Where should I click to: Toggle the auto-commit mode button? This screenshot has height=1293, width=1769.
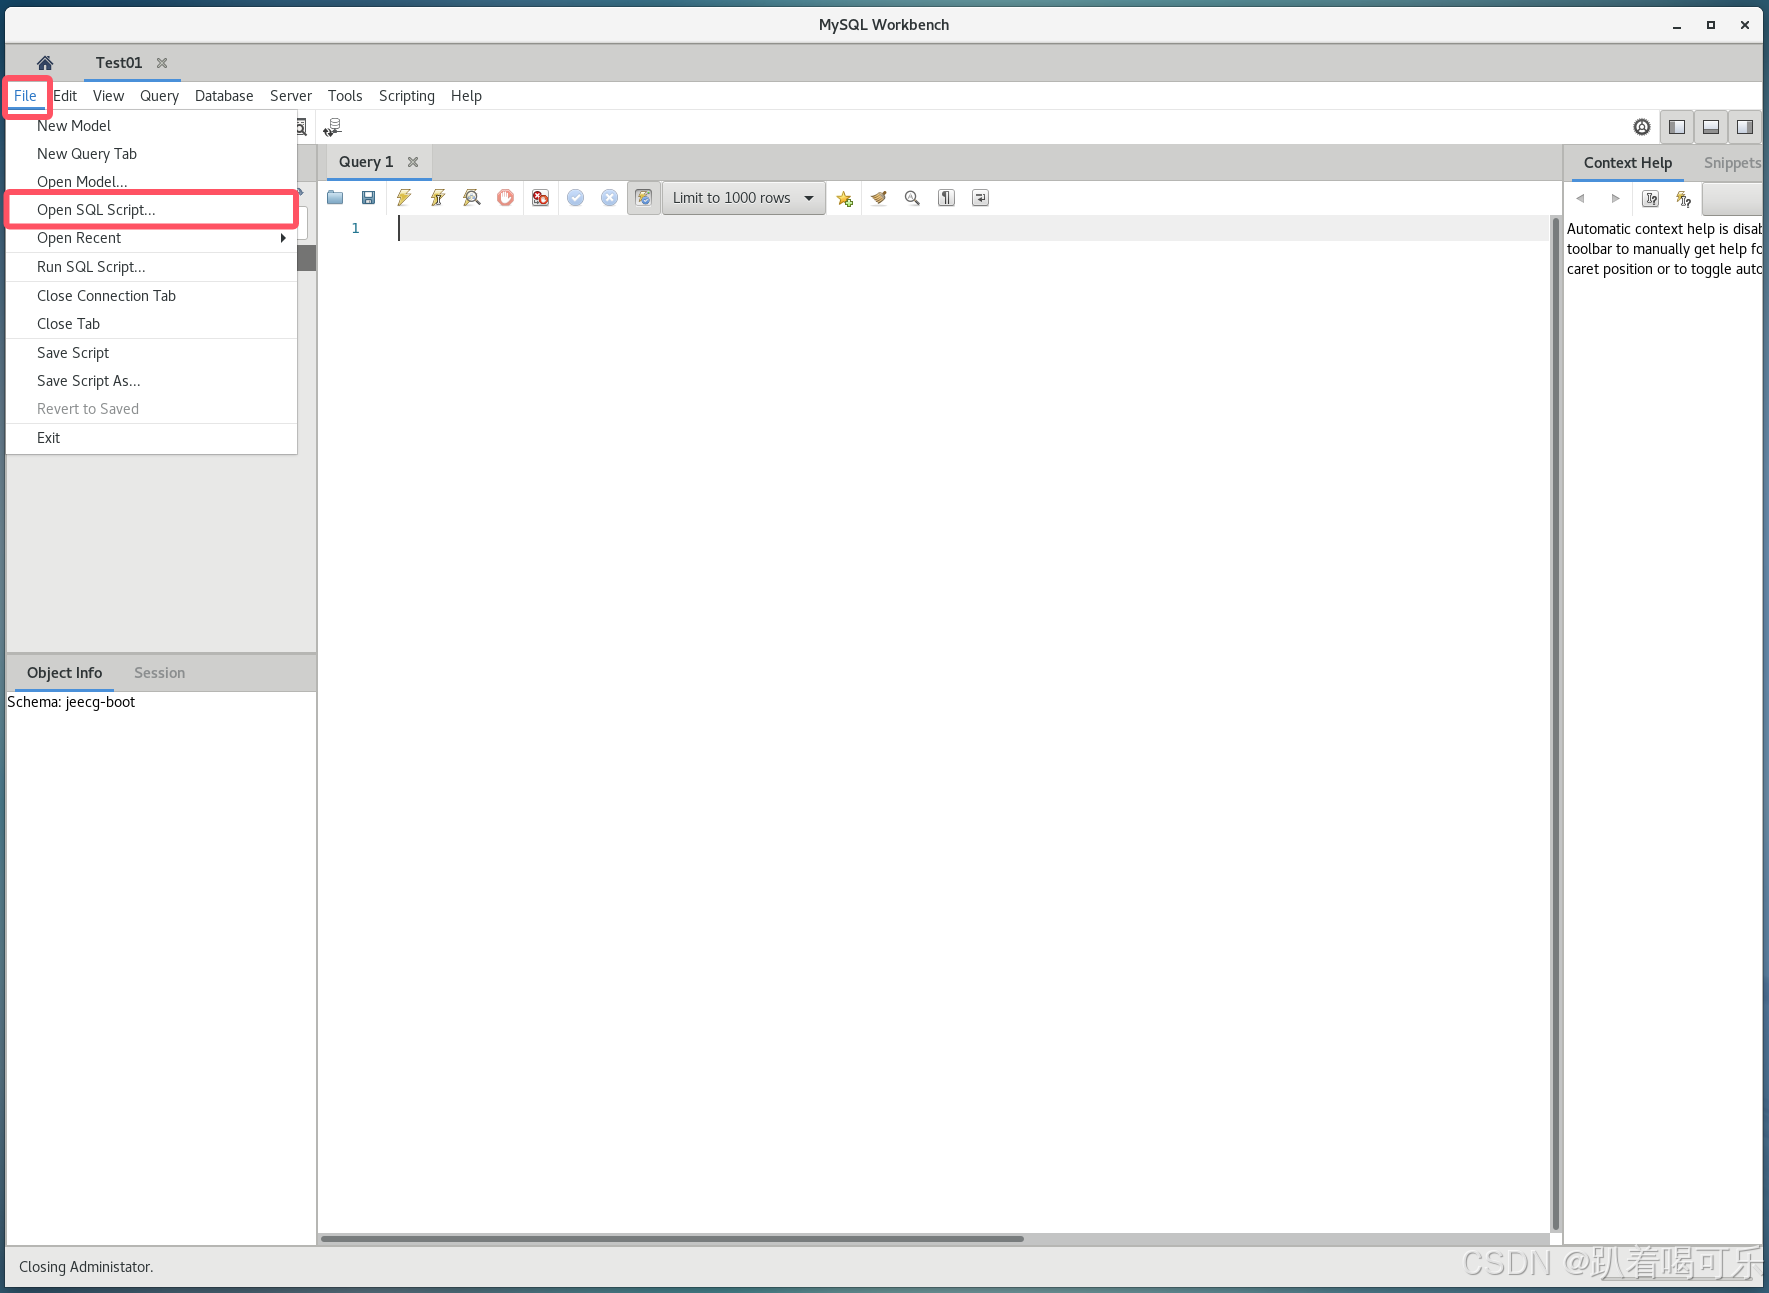(644, 198)
